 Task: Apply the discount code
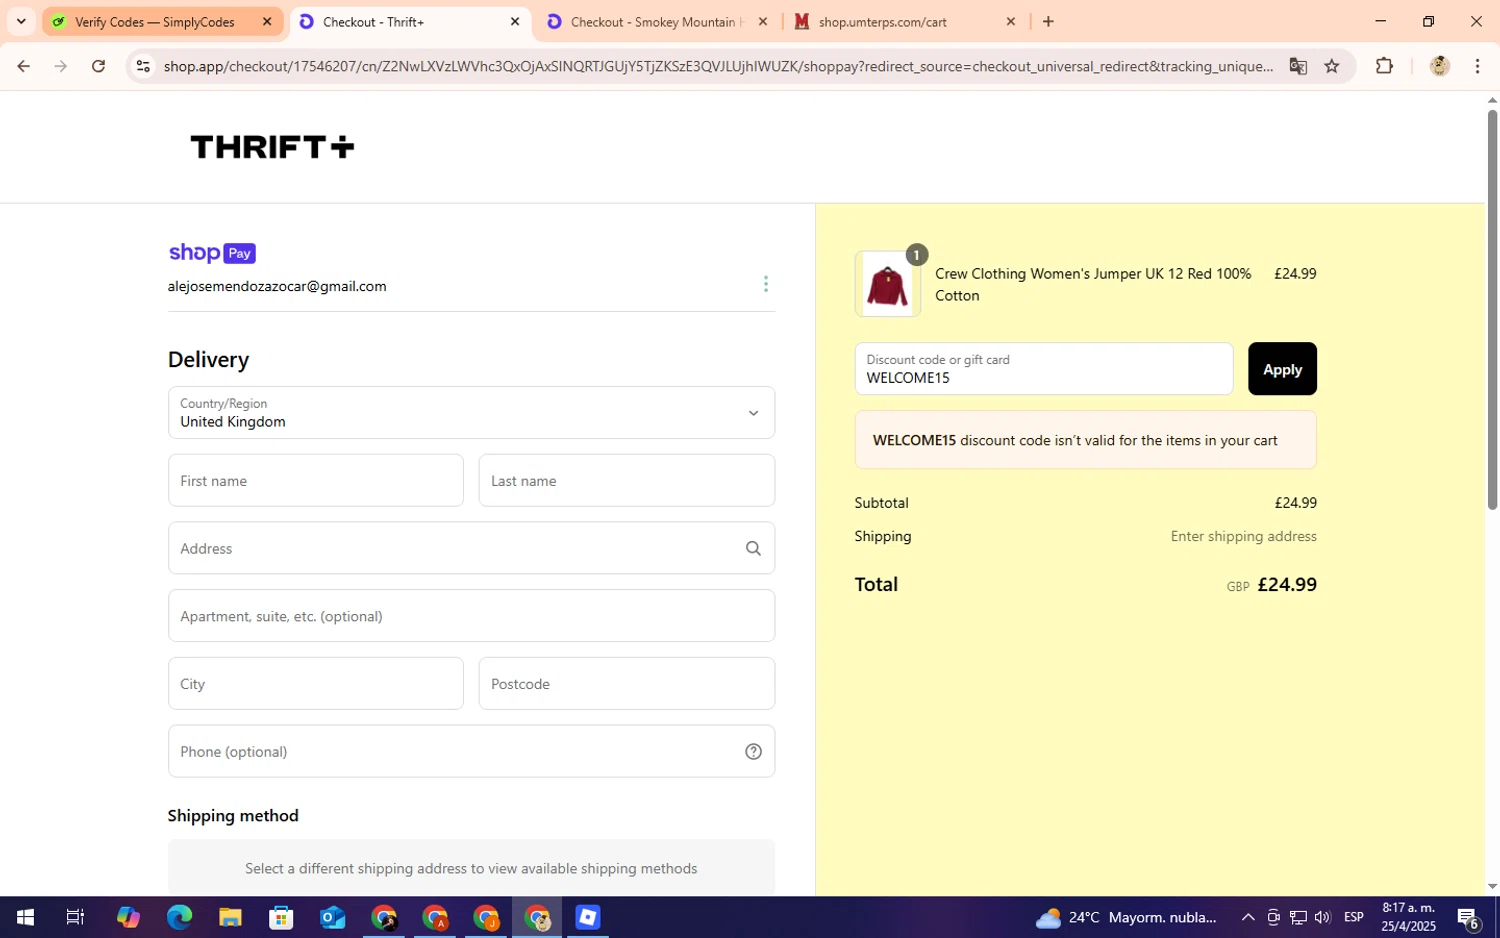click(1282, 369)
